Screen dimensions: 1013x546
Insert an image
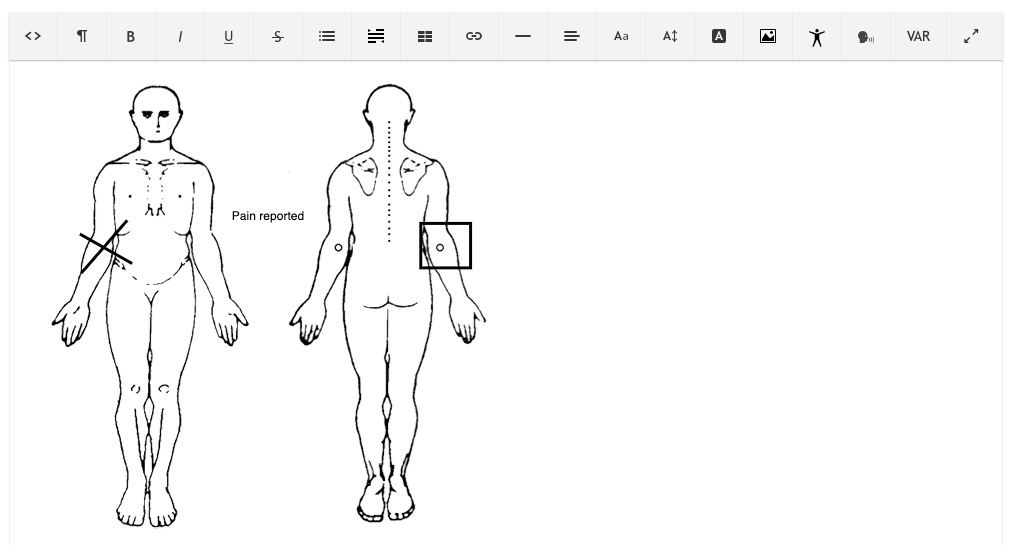coord(768,36)
